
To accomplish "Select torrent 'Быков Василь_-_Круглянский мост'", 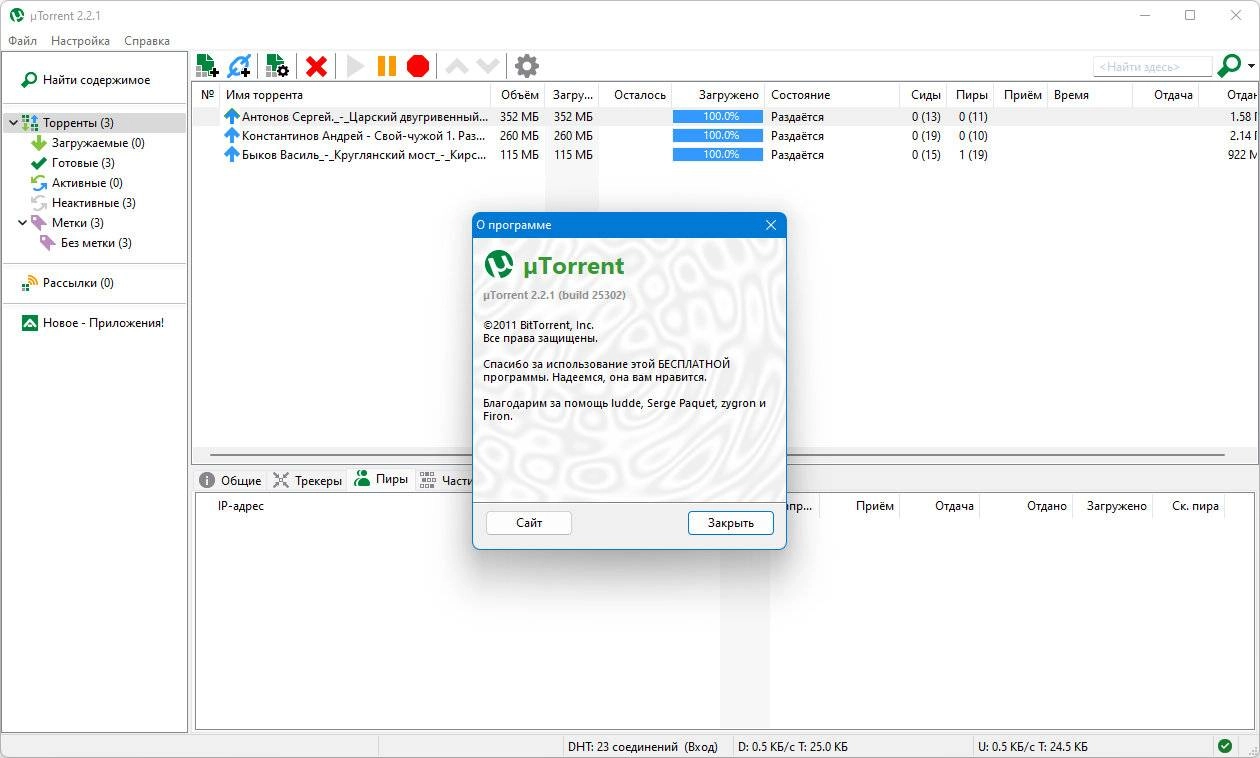I will click(365, 155).
